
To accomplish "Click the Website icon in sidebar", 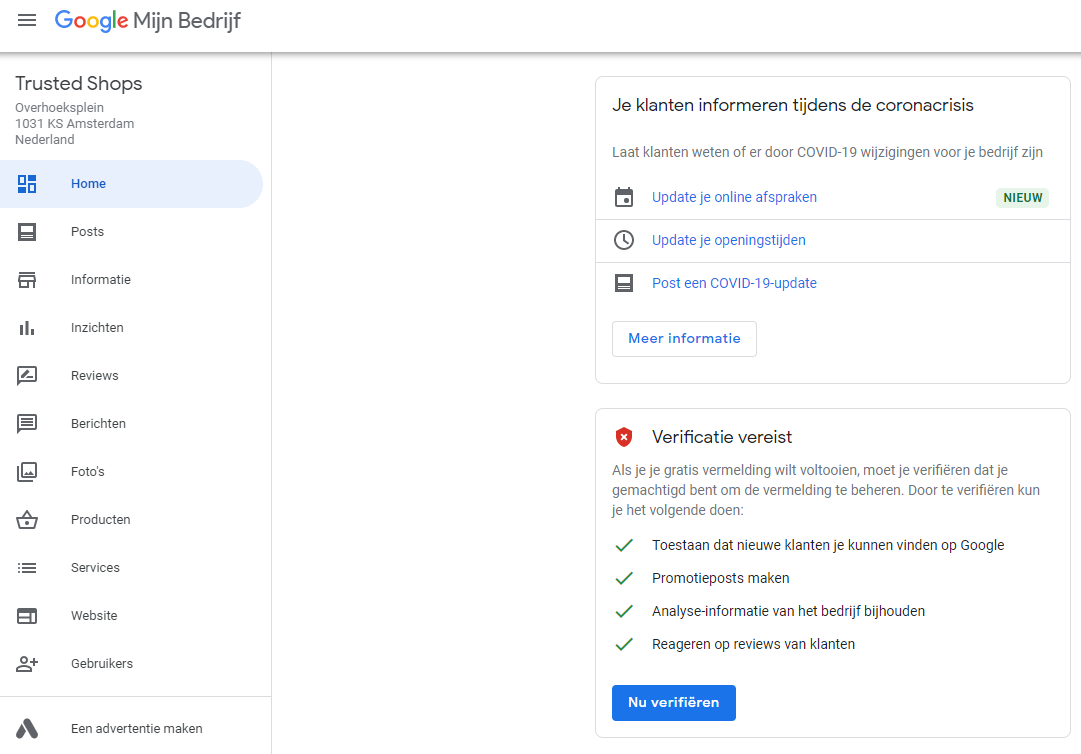I will point(27,616).
